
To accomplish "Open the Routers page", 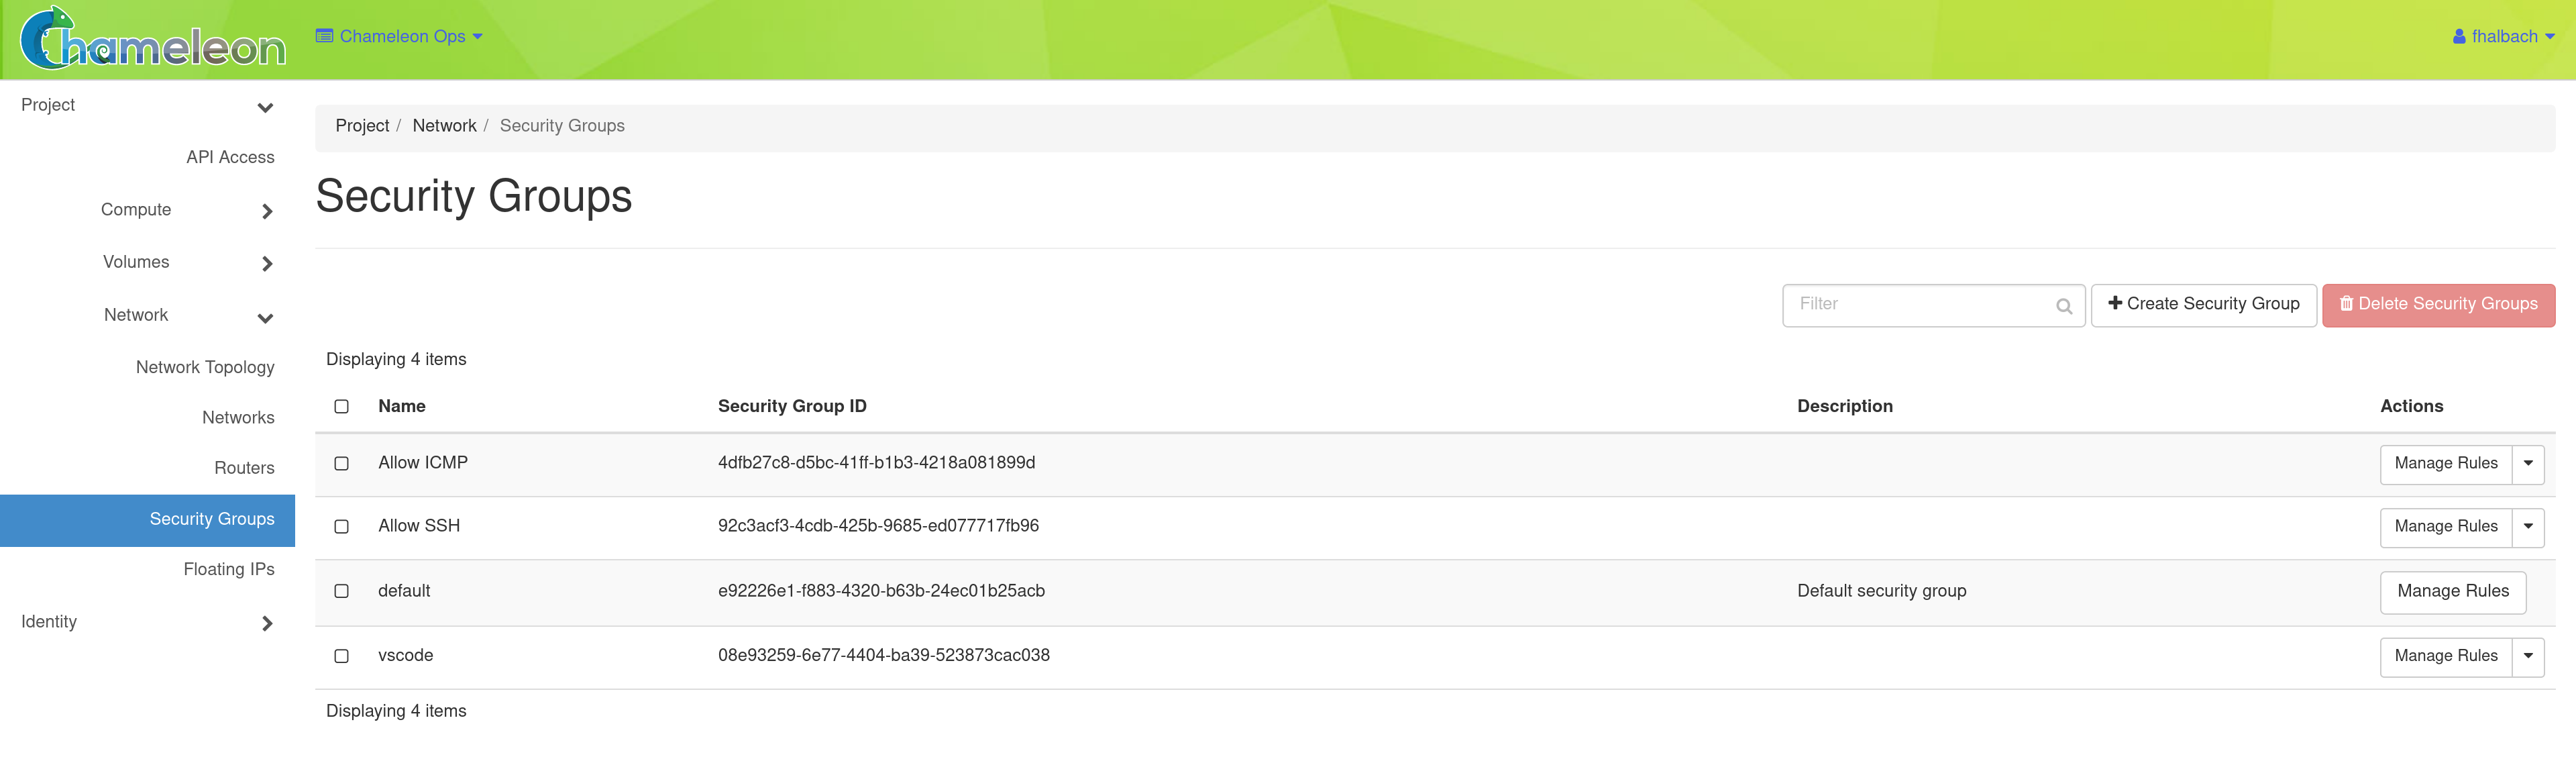I will (x=244, y=468).
